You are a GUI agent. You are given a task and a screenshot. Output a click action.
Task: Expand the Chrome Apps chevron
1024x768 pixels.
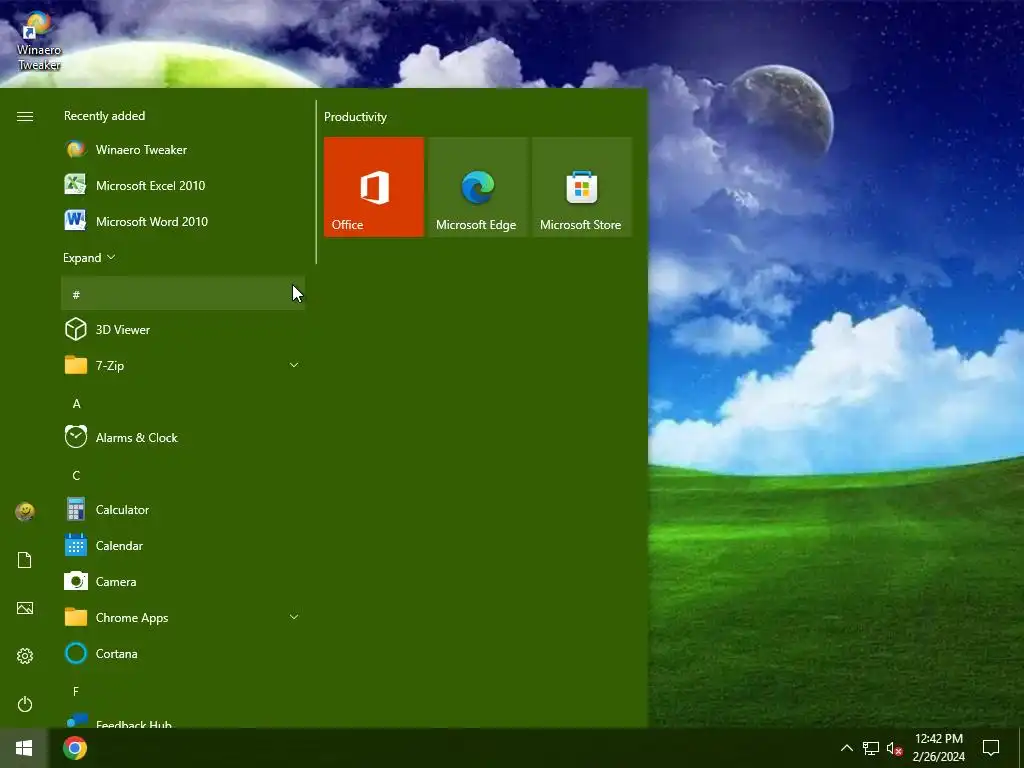[x=294, y=617]
